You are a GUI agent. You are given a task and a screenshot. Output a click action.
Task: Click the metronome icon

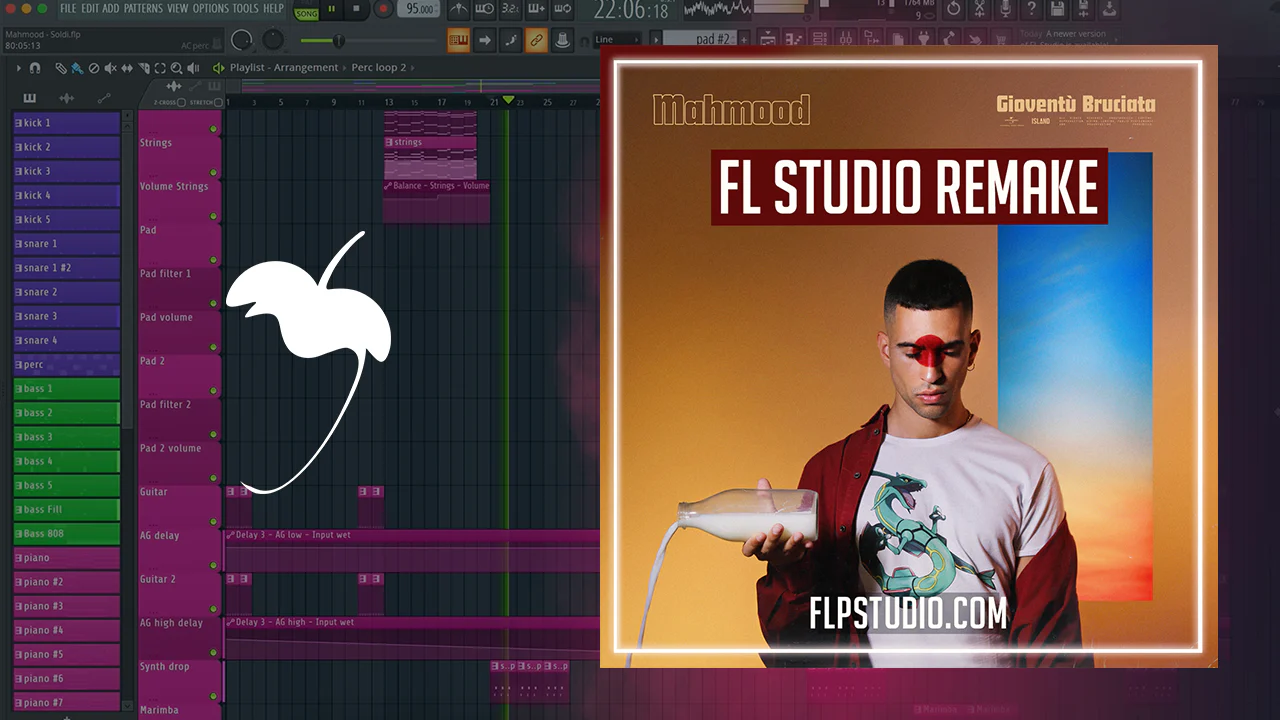[x=459, y=10]
